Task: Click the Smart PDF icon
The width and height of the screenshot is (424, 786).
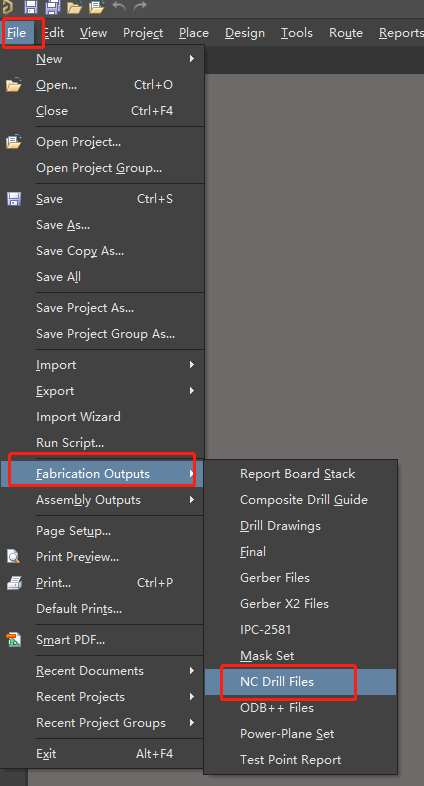Action: [x=14, y=640]
